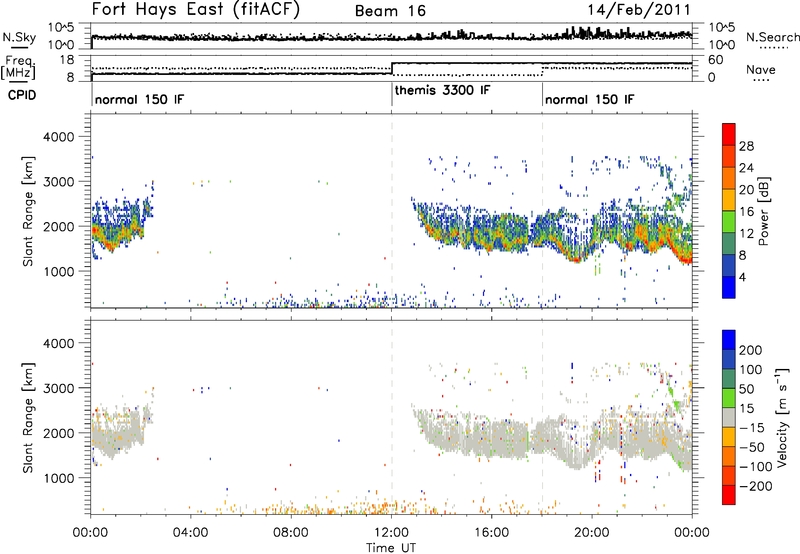Click the 'Time UT' axis title
800x554 pixels.
(391, 548)
